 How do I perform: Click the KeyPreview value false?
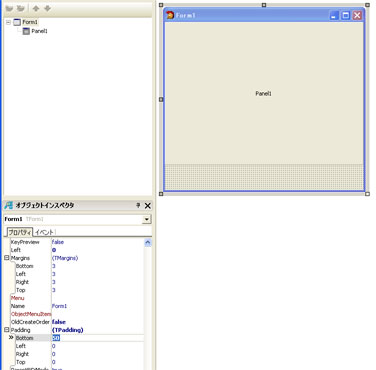click(x=58, y=242)
